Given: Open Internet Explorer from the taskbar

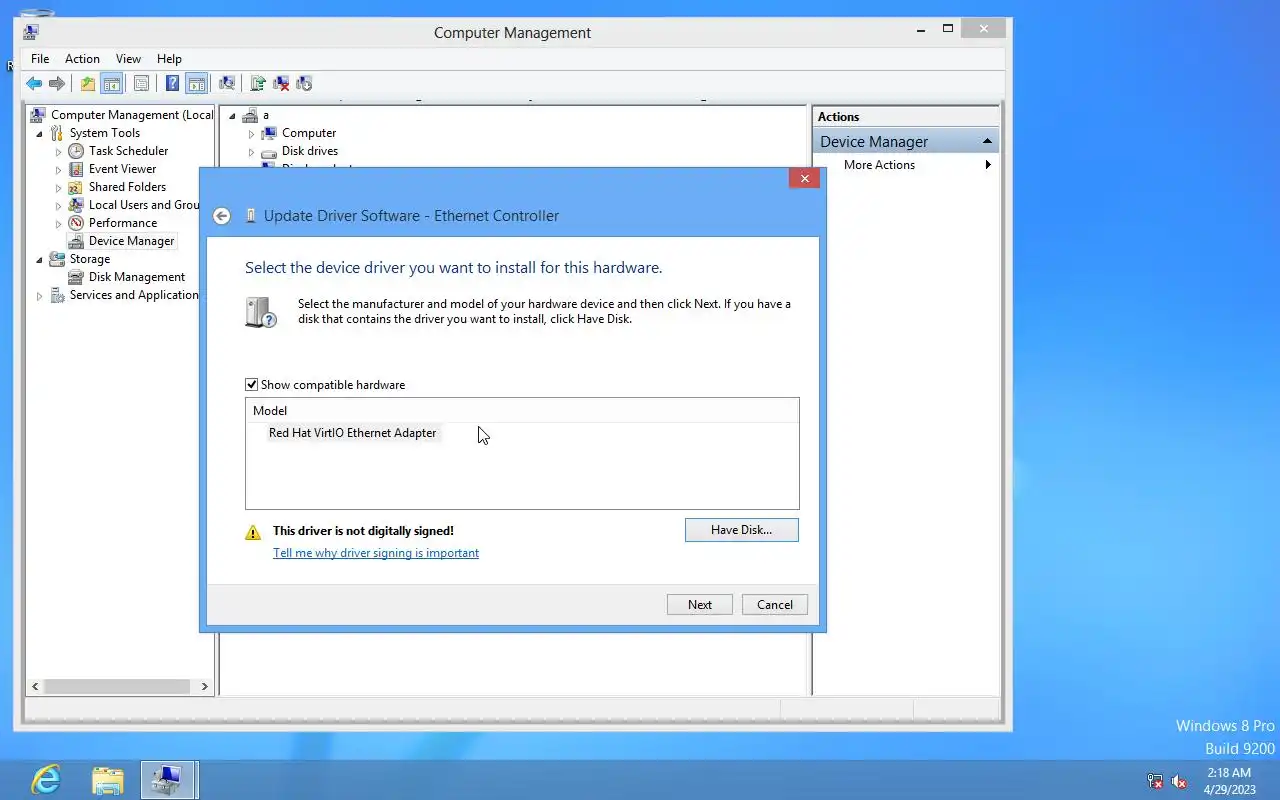Looking at the screenshot, I should (x=46, y=780).
